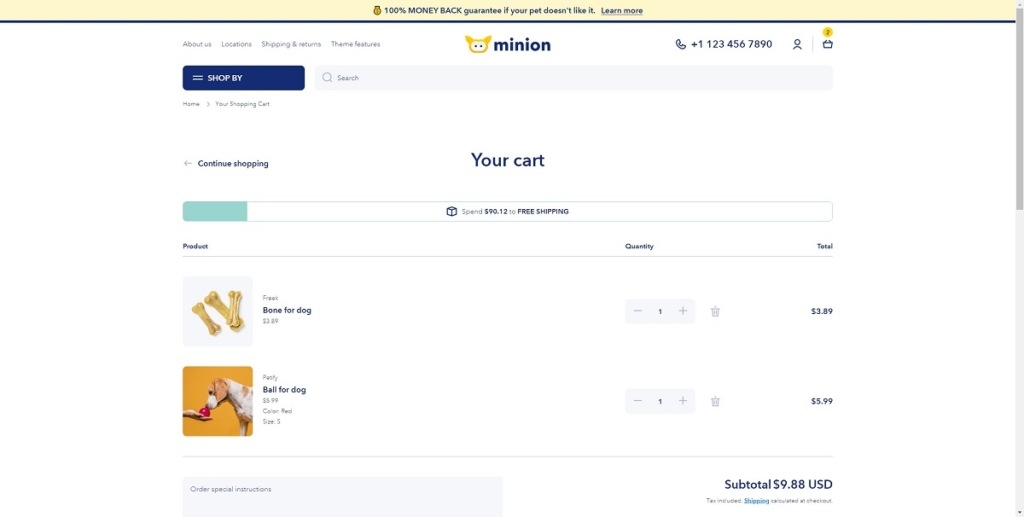
Task: Expand the SHOP BY menu
Action: (x=243, y=78)
